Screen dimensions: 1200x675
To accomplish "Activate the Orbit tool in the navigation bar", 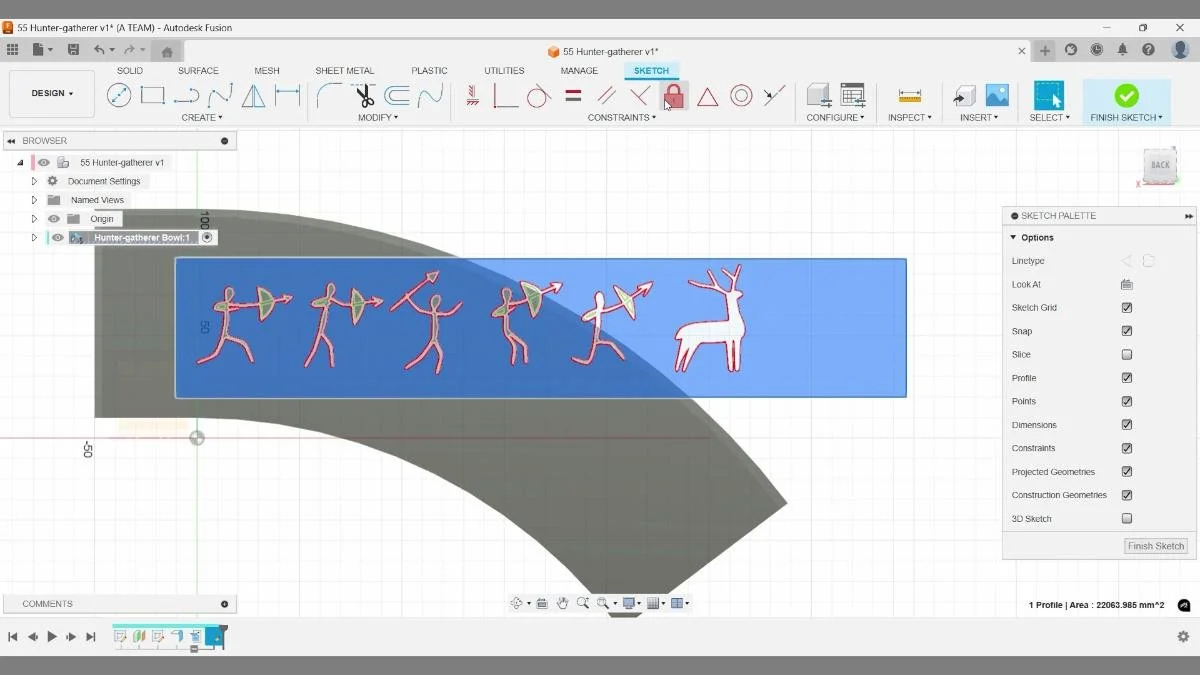I will point(517,602).
